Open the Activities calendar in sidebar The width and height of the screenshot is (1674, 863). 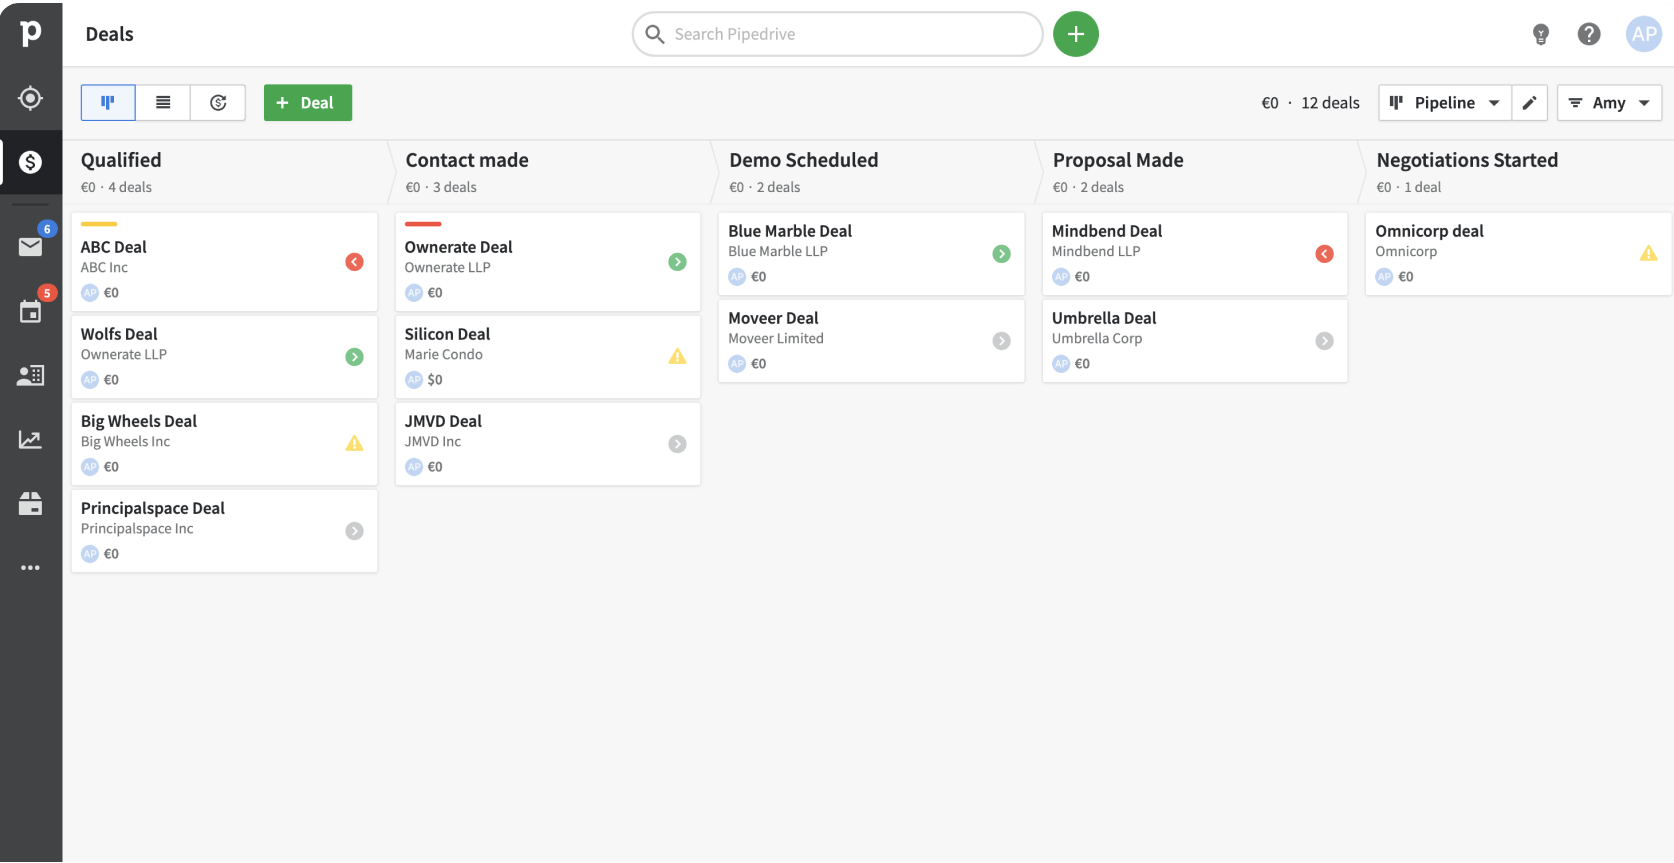coord(30,312)
